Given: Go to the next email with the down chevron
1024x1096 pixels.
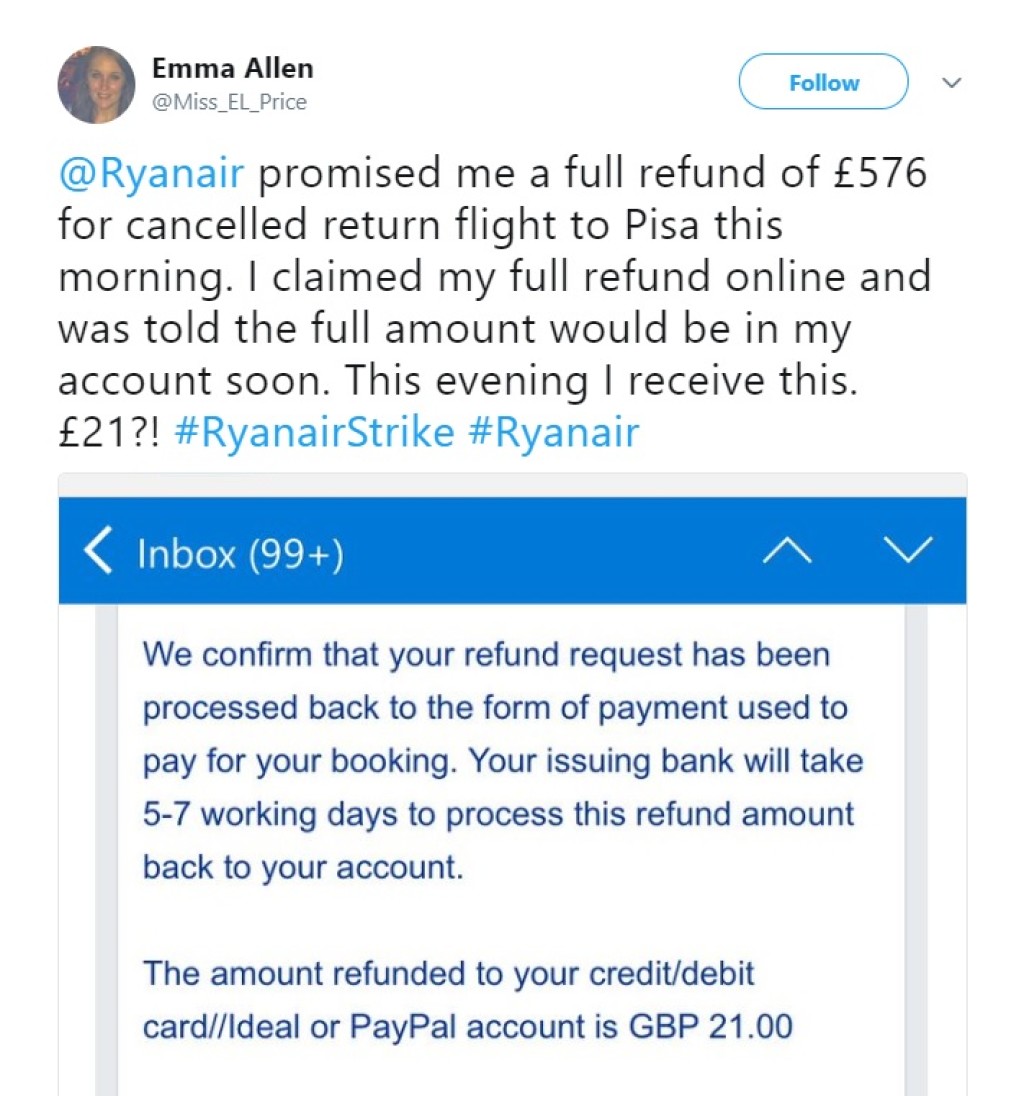Looking at the screenshot, I should coord(909,550).
